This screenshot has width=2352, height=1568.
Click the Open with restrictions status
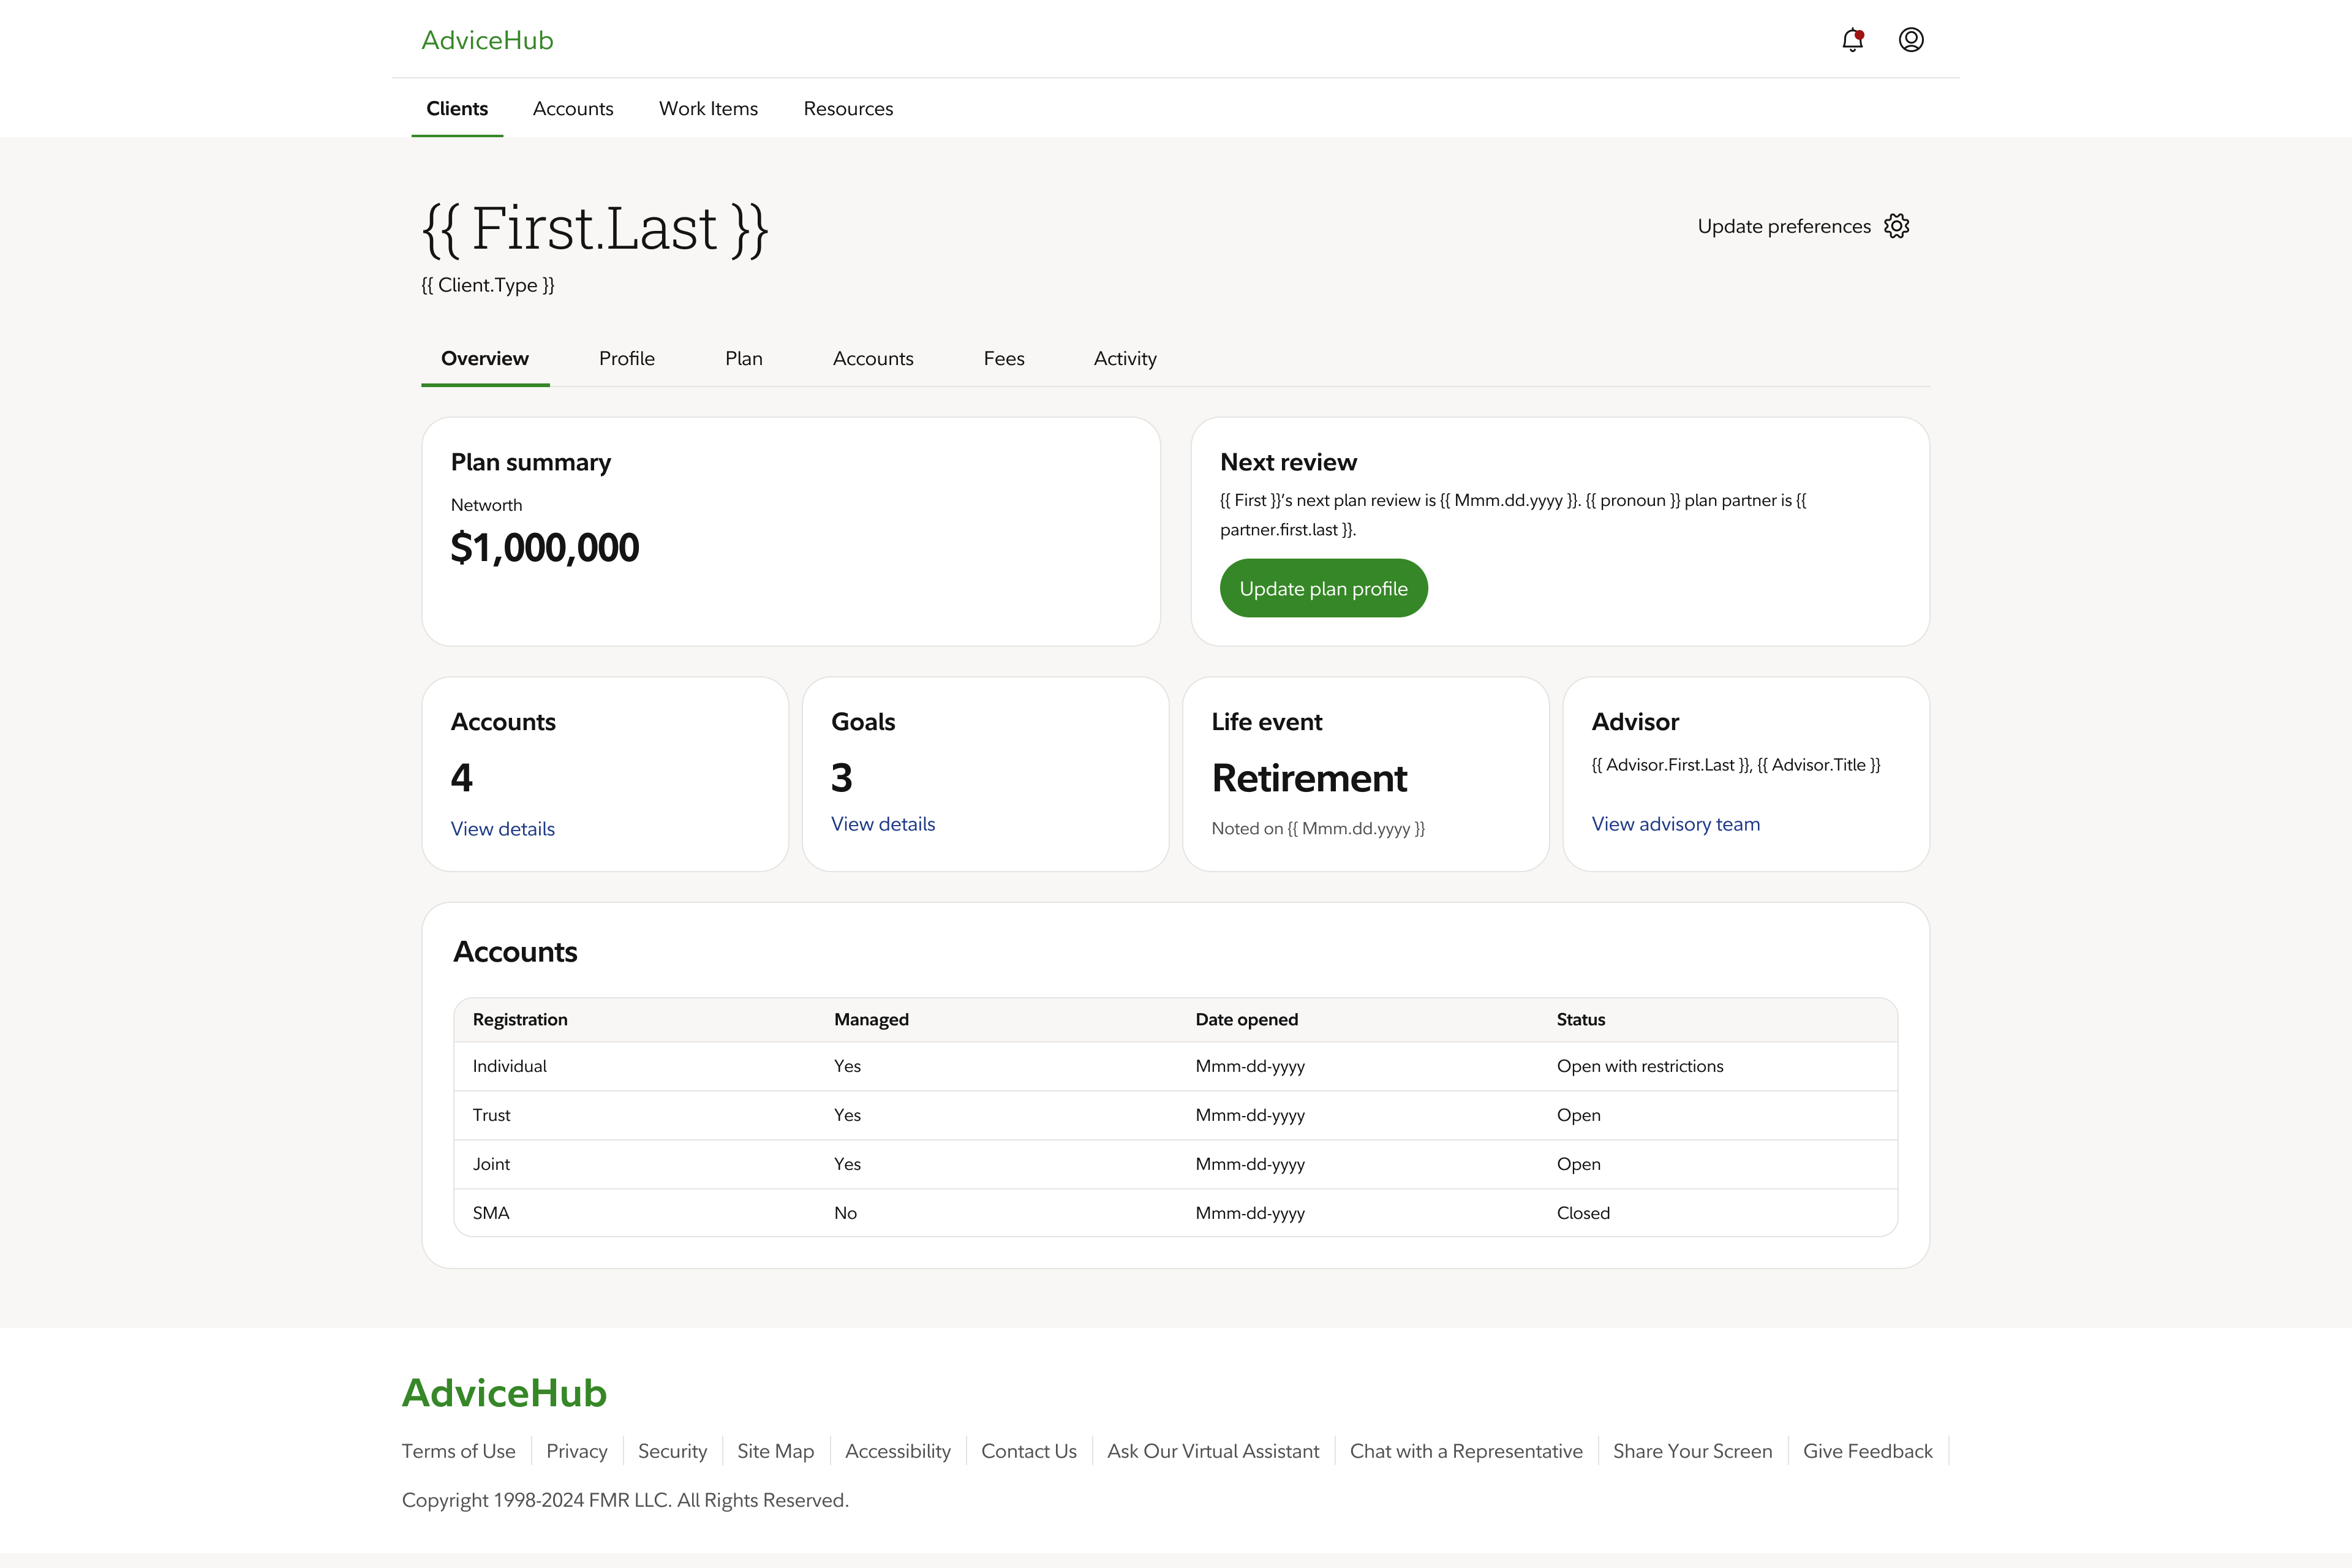click(1640, 1066)
